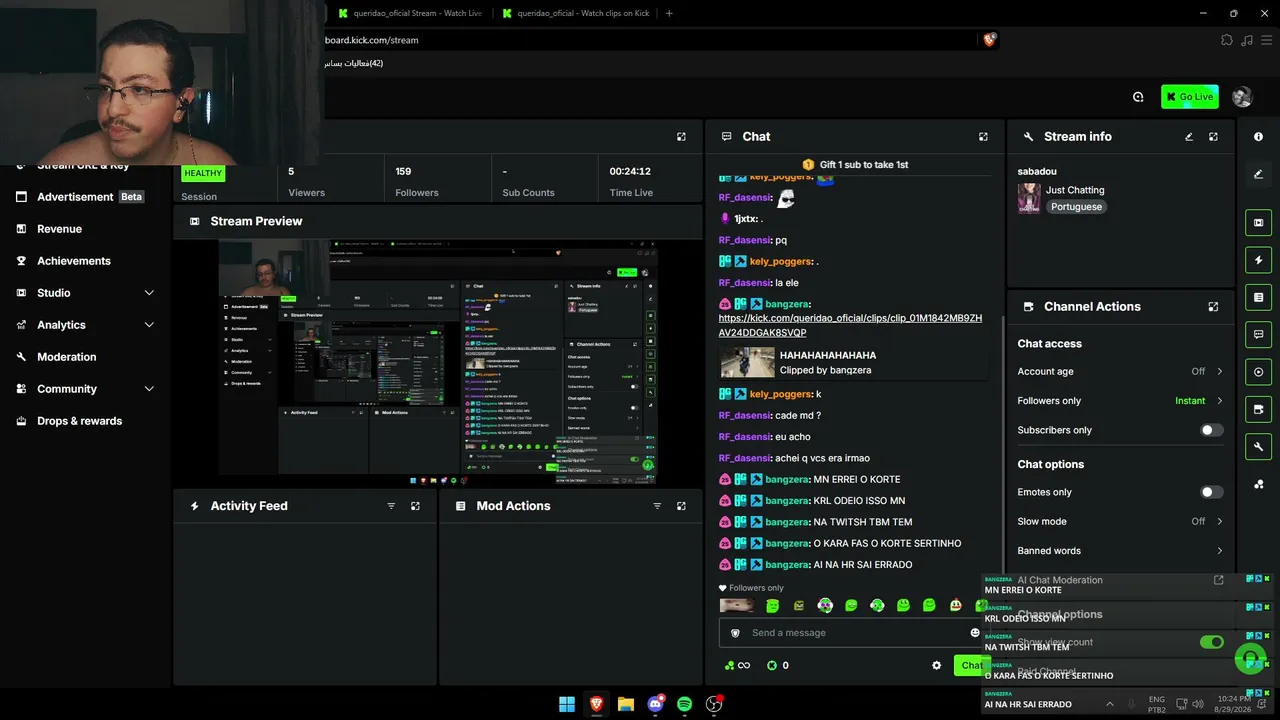
Task: Toggle Show view count switch
Action: 1211,642
